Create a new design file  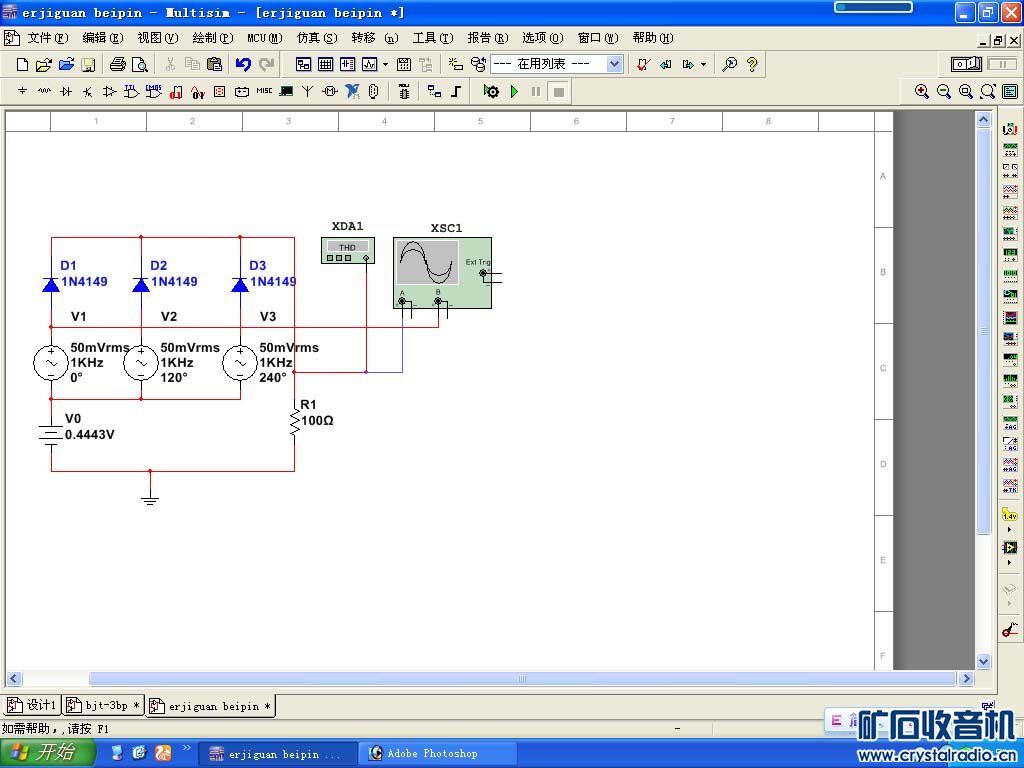coord(22,64)
